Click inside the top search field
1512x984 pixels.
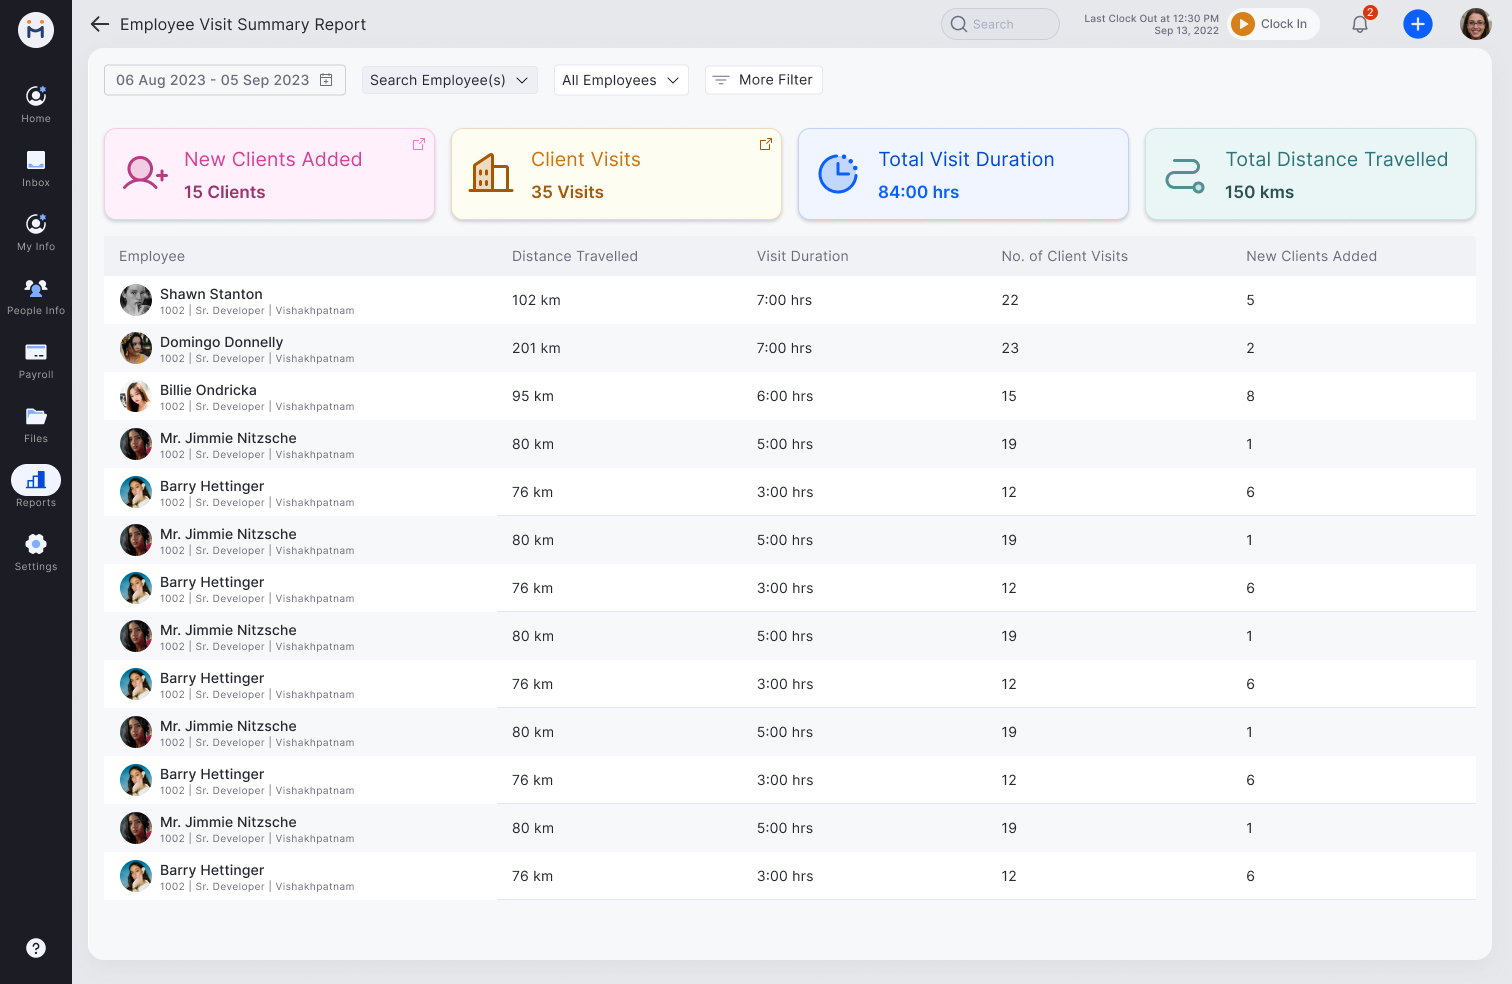click(1000, 23)
